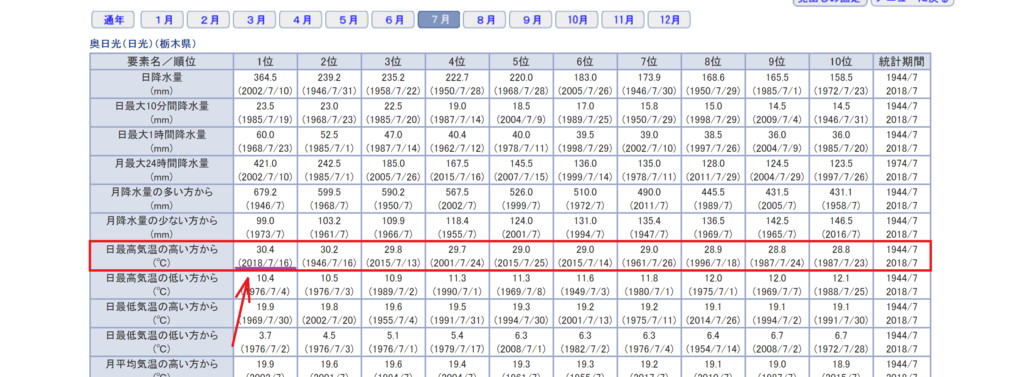1024x377 pixels.
Task: Select the 日最低気温の高い方から row header
Action: tap(162, 314)
